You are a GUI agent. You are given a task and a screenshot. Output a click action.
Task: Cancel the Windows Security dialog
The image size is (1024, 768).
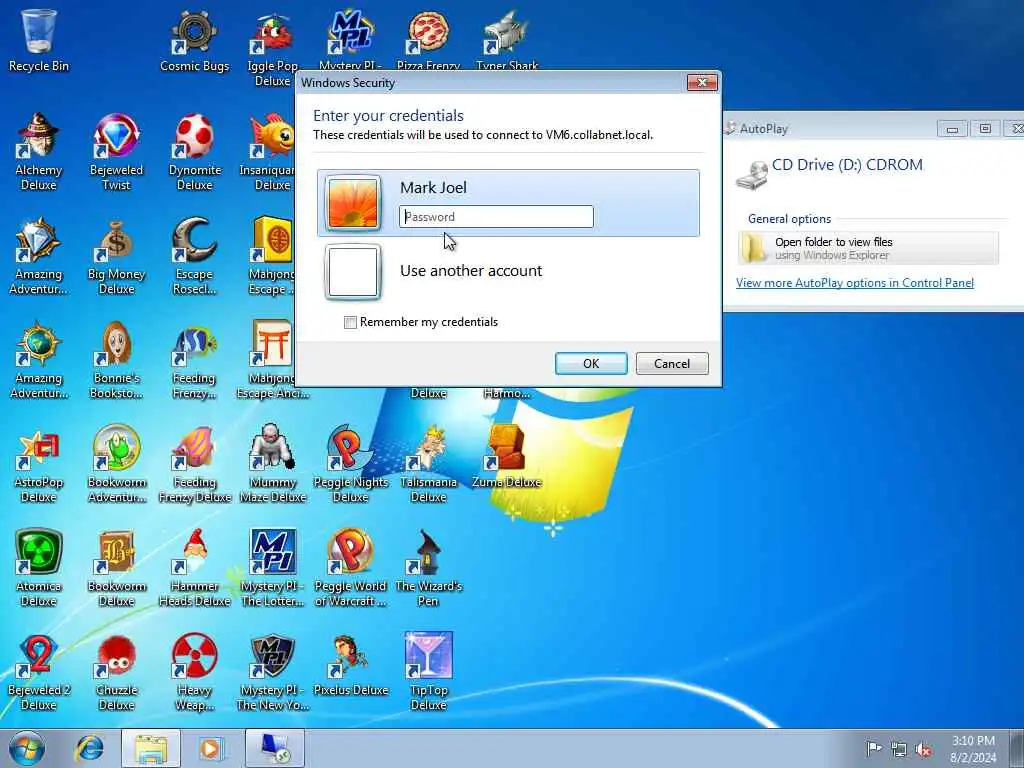click(672, 364)
